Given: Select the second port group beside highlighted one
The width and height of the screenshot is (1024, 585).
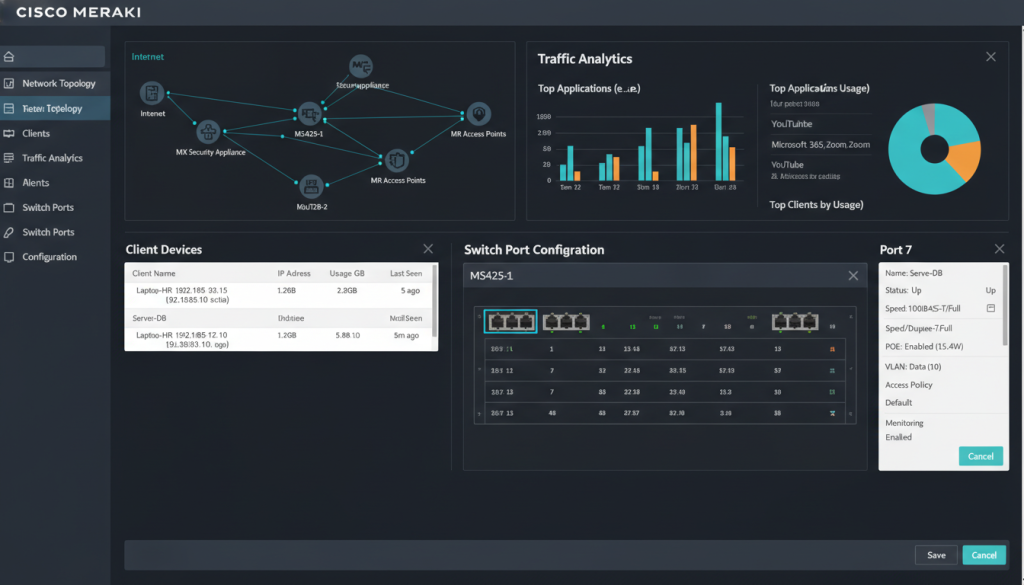Looking at the screenshot, I should [566, 321].
